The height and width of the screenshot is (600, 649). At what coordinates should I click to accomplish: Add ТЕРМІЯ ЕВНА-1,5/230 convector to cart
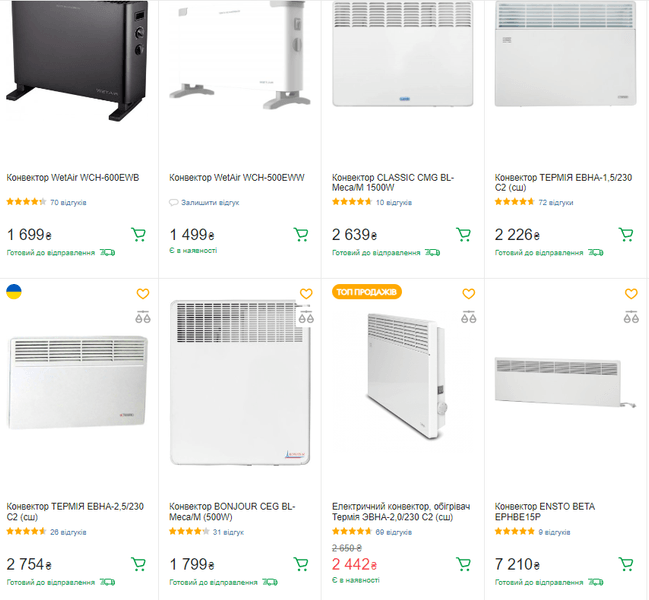pyautogui.click(x=626, y=235)
